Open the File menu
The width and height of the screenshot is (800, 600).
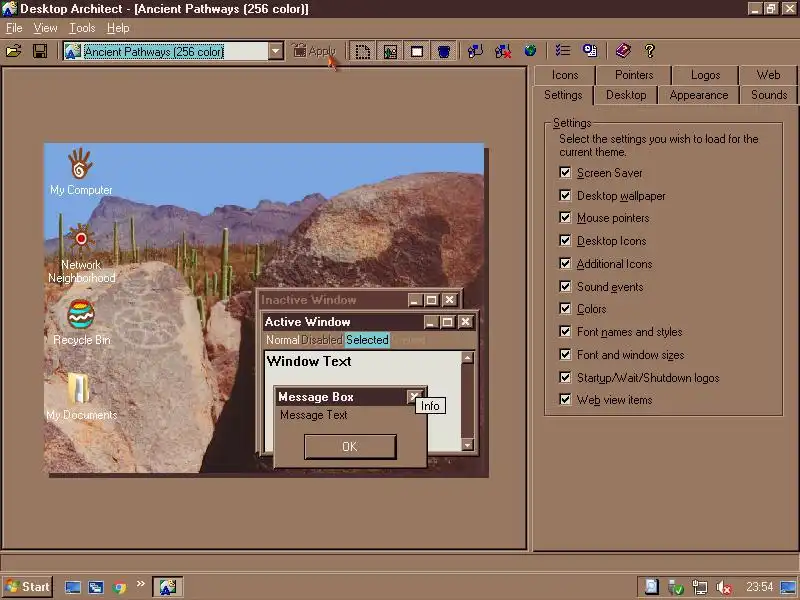(14, 28)
